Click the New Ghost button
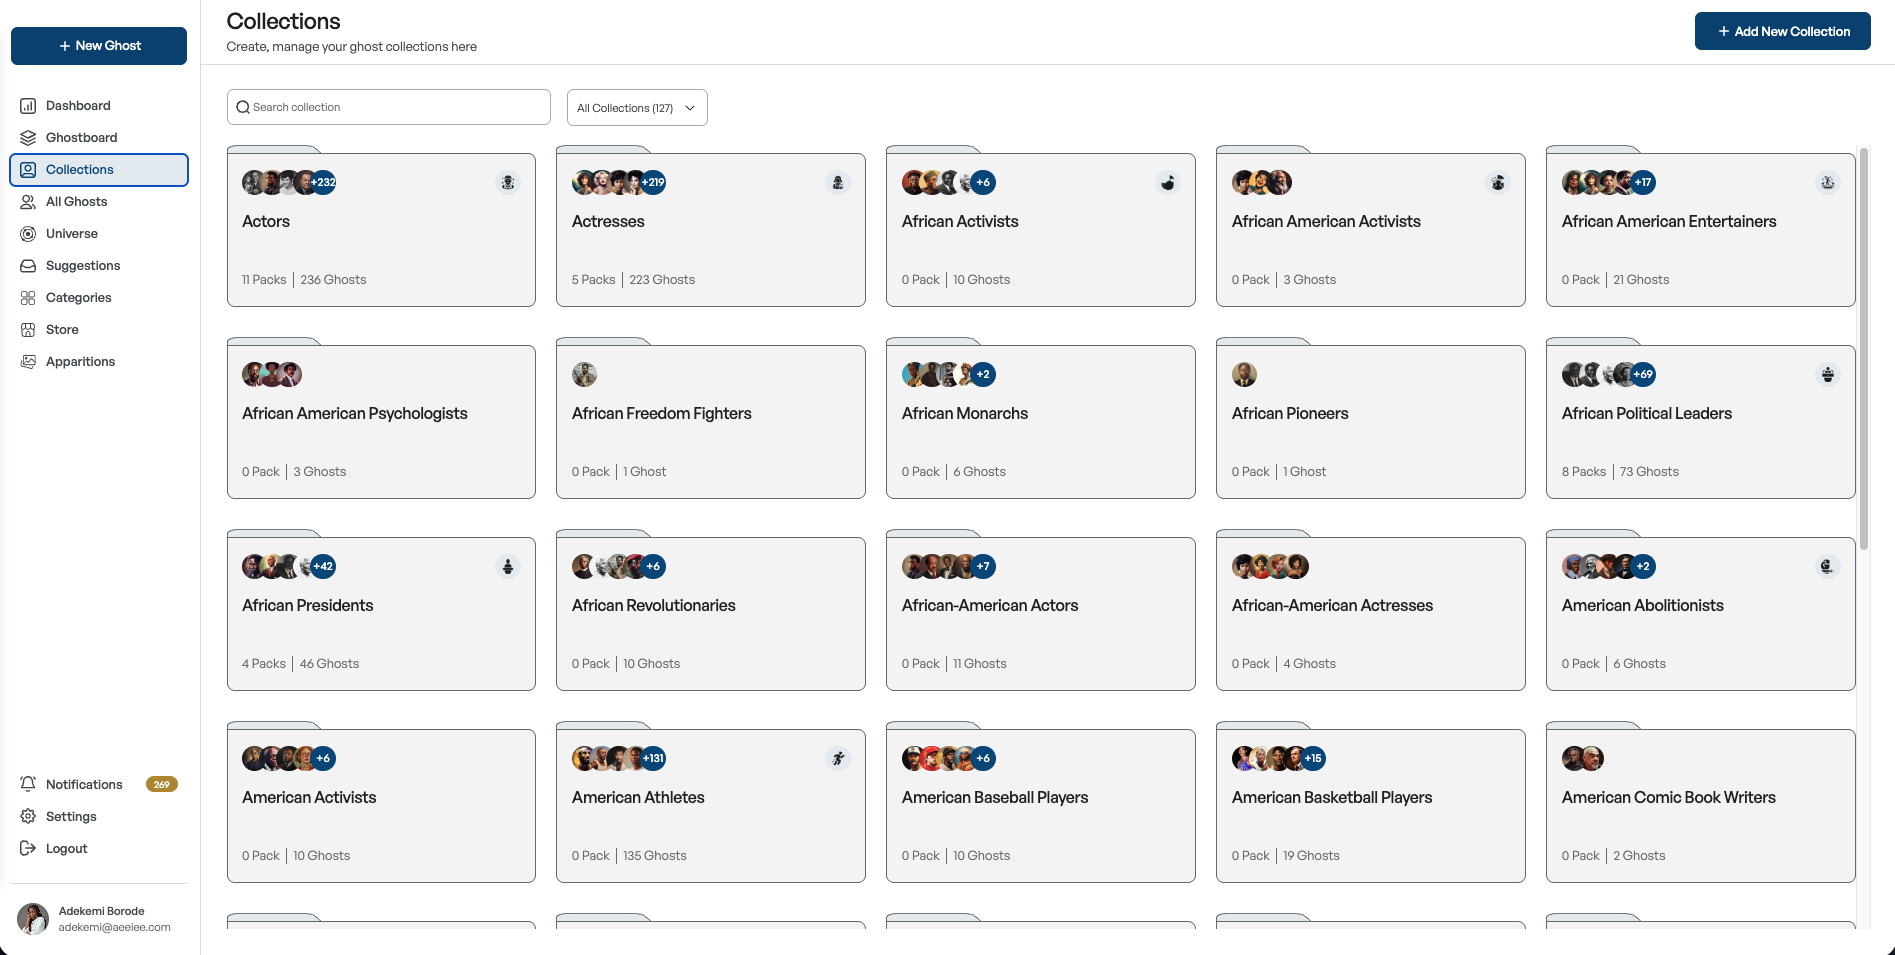 99,46
